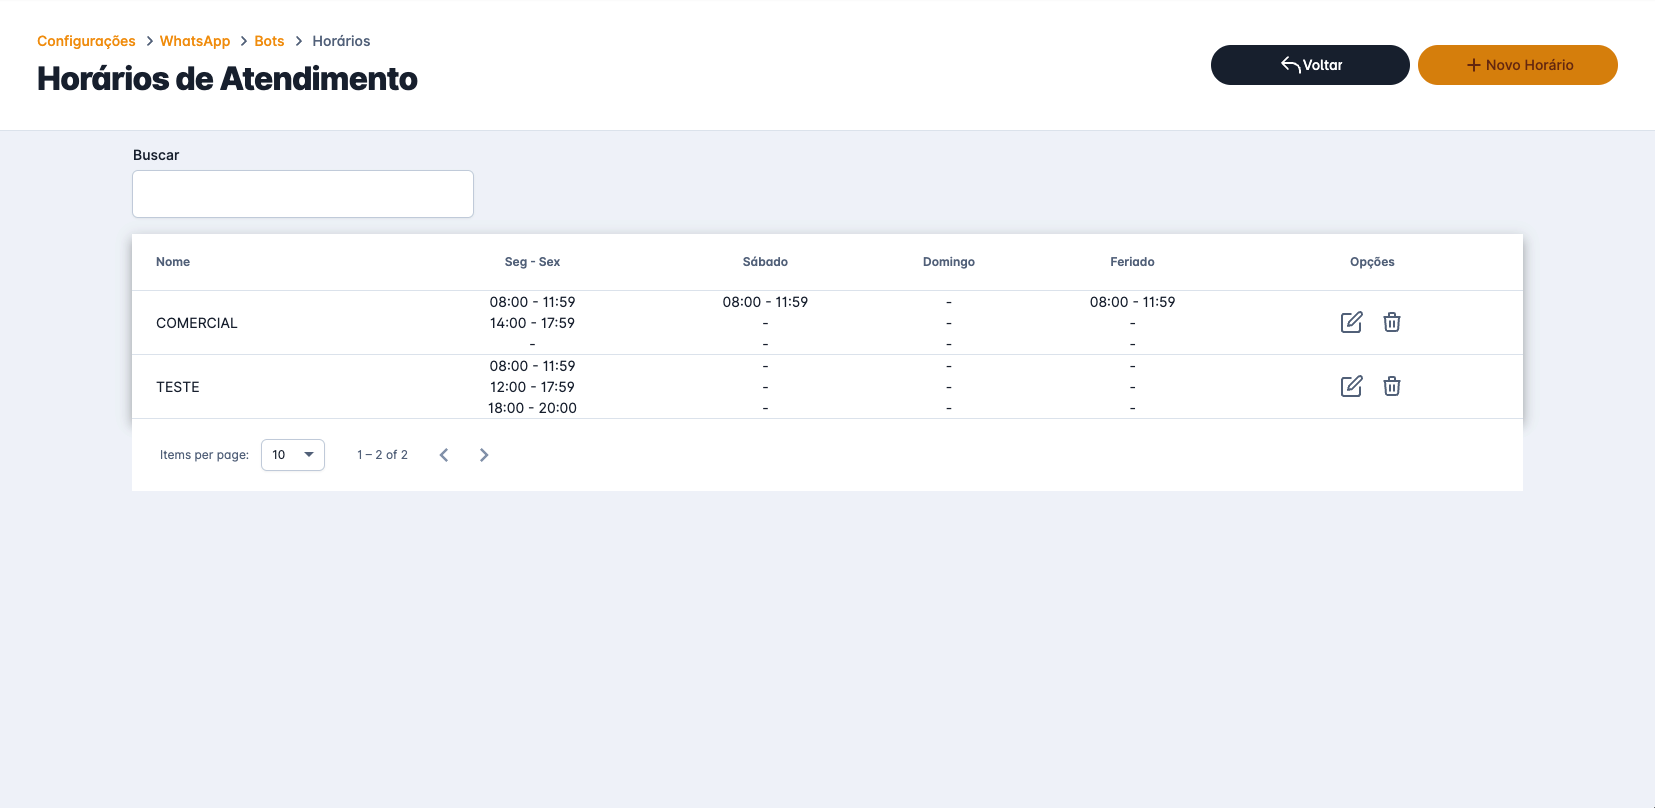Click the Seg - Sex column header
Image resolution: width=1655 pixels, height=808 pixels.
click(x=532, y=262)
